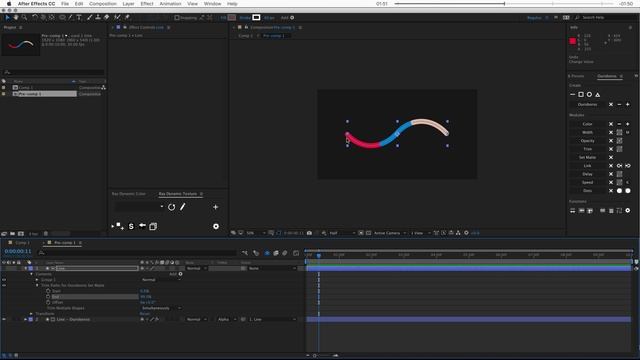
Task: Collapse the Trim Paths group
Action: (37, 285)
